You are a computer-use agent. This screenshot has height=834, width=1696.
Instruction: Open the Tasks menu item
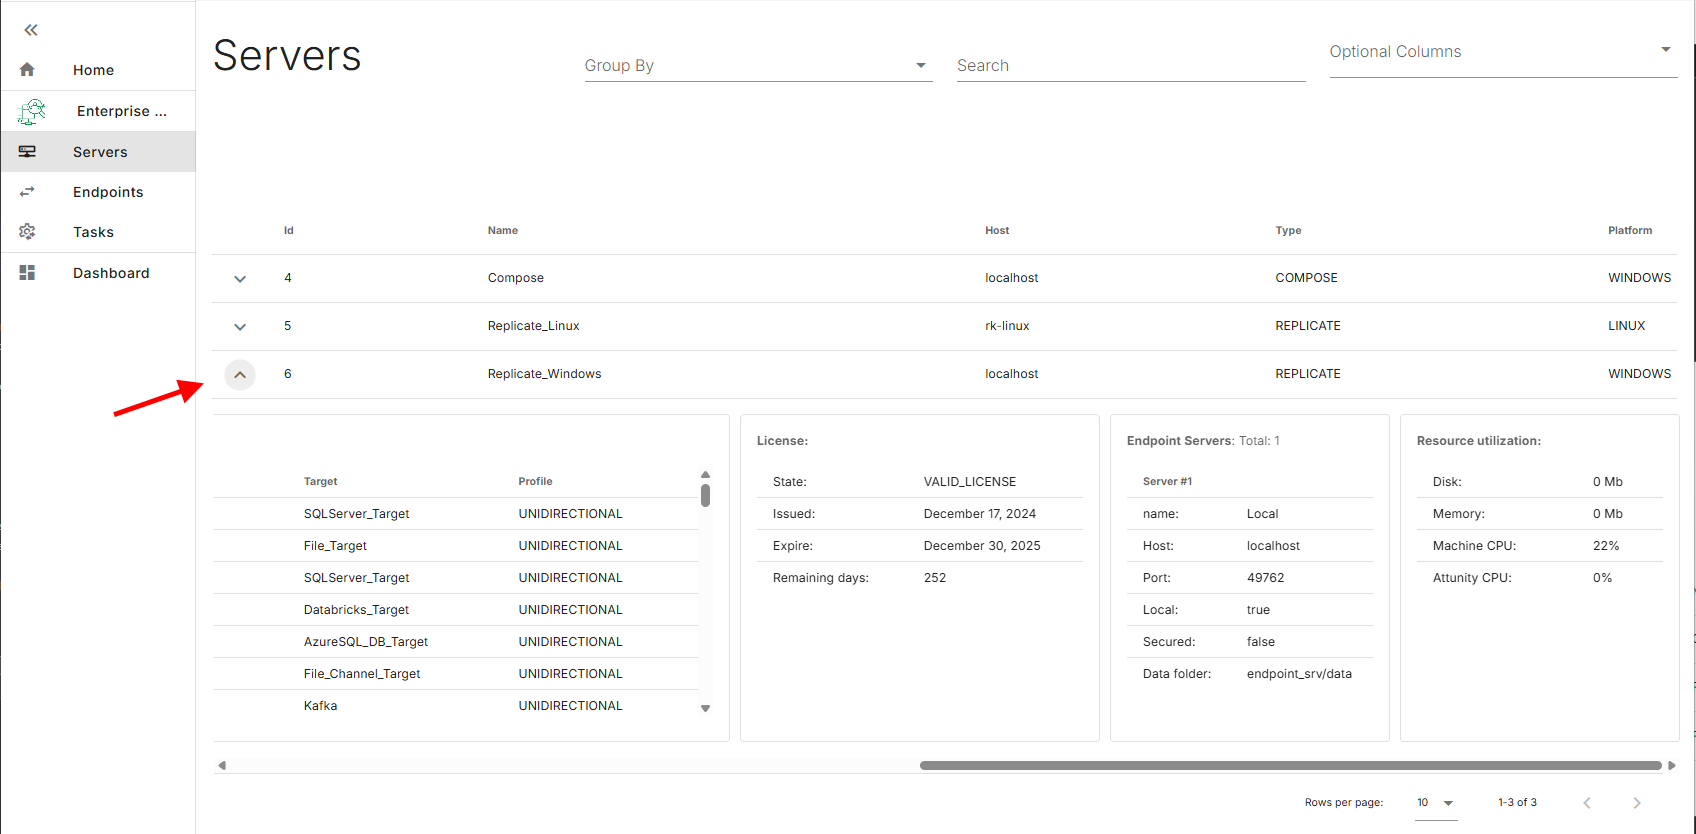[x=93, y=232]
